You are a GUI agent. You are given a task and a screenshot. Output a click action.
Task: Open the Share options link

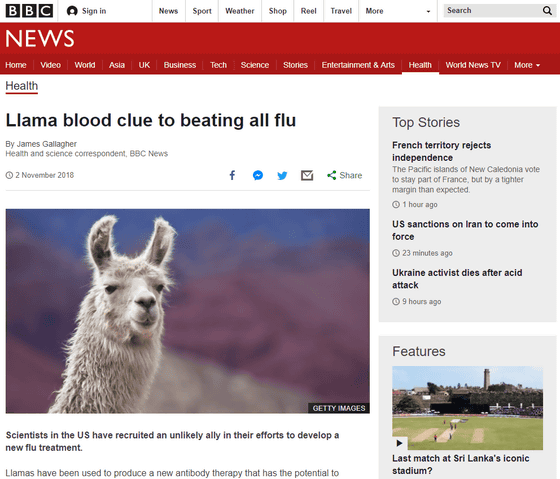coord(344,175)
